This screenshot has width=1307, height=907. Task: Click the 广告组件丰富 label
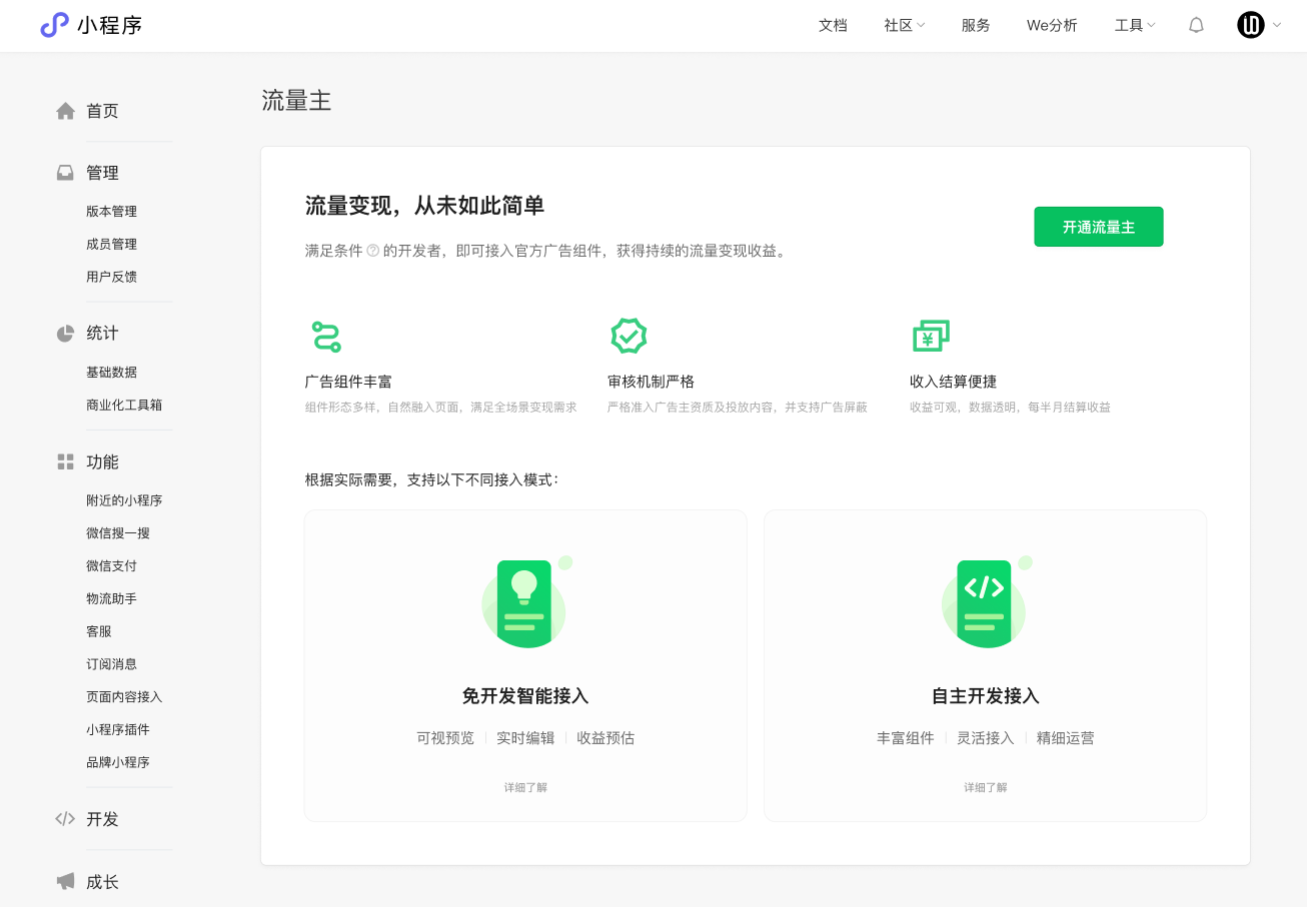pos(348,382)
